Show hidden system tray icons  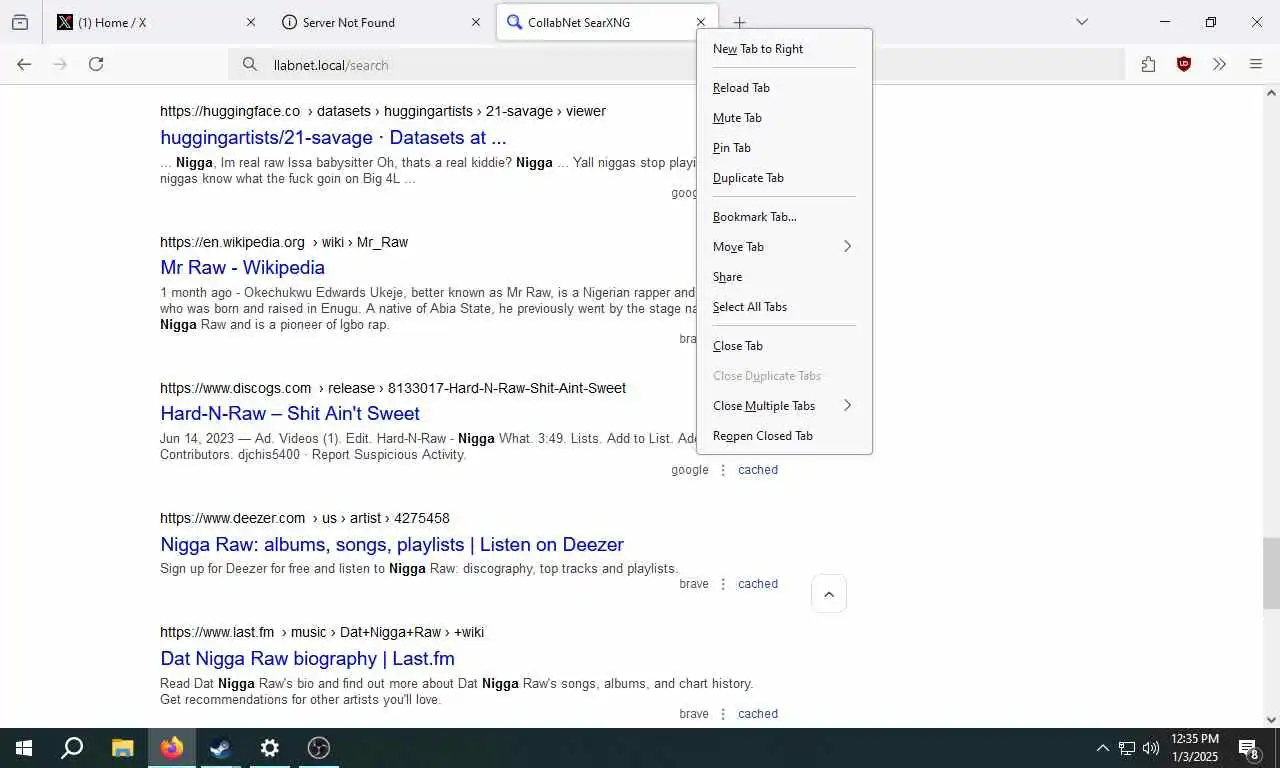(1102, 748)
